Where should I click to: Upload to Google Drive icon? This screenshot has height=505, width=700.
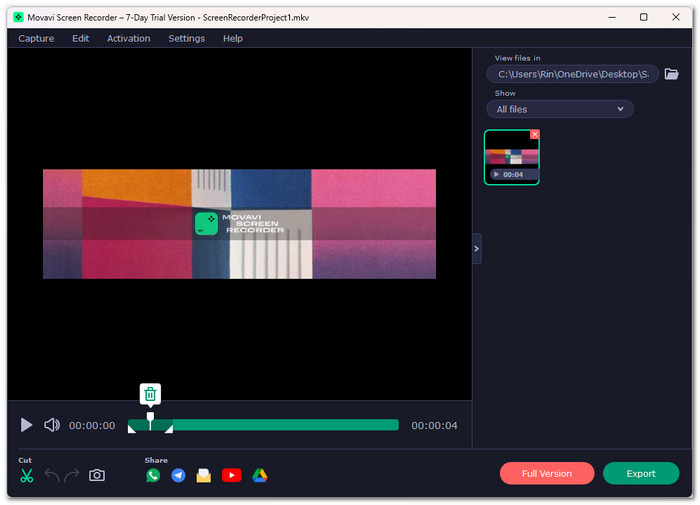pyautogui.click(x=260, y=476)
